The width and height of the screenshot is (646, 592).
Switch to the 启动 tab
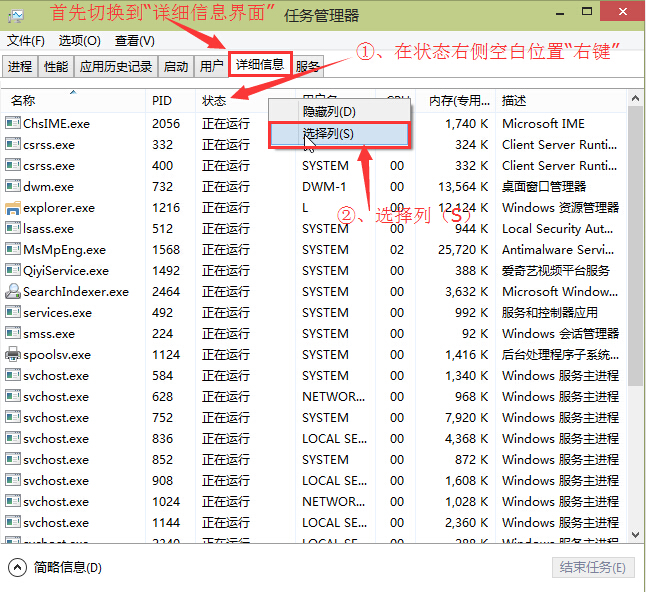pyautogui.click(x=175, y=67)
